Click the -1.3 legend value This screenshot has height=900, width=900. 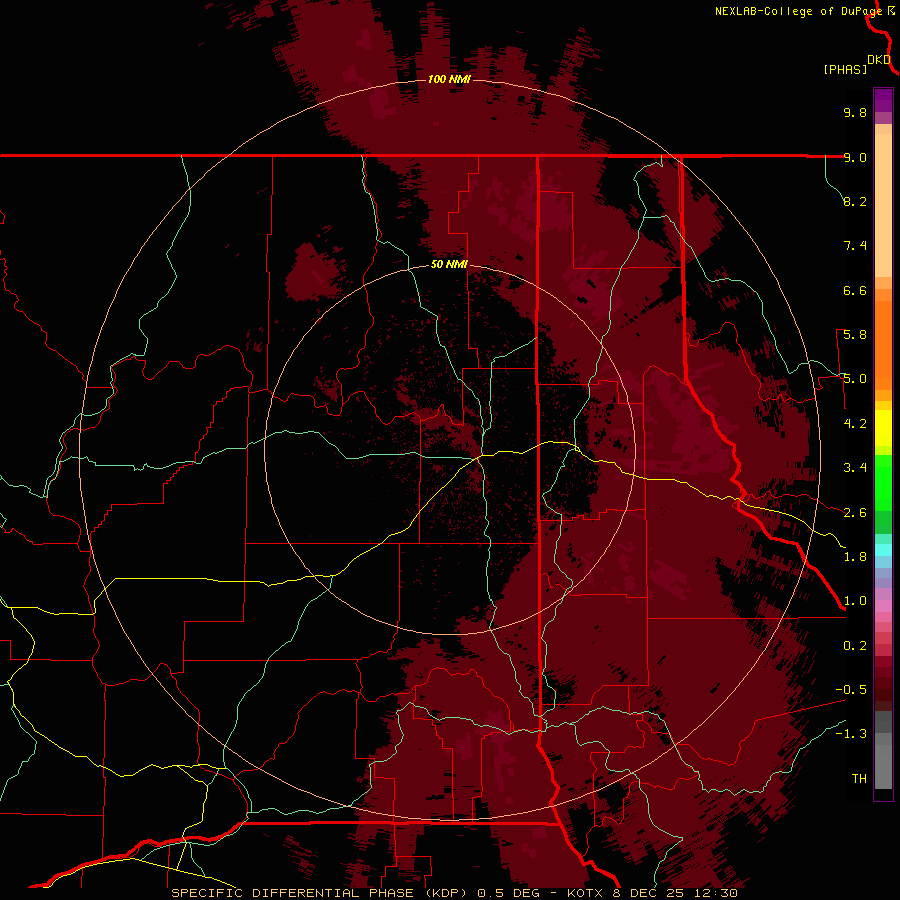pos(851,734)
